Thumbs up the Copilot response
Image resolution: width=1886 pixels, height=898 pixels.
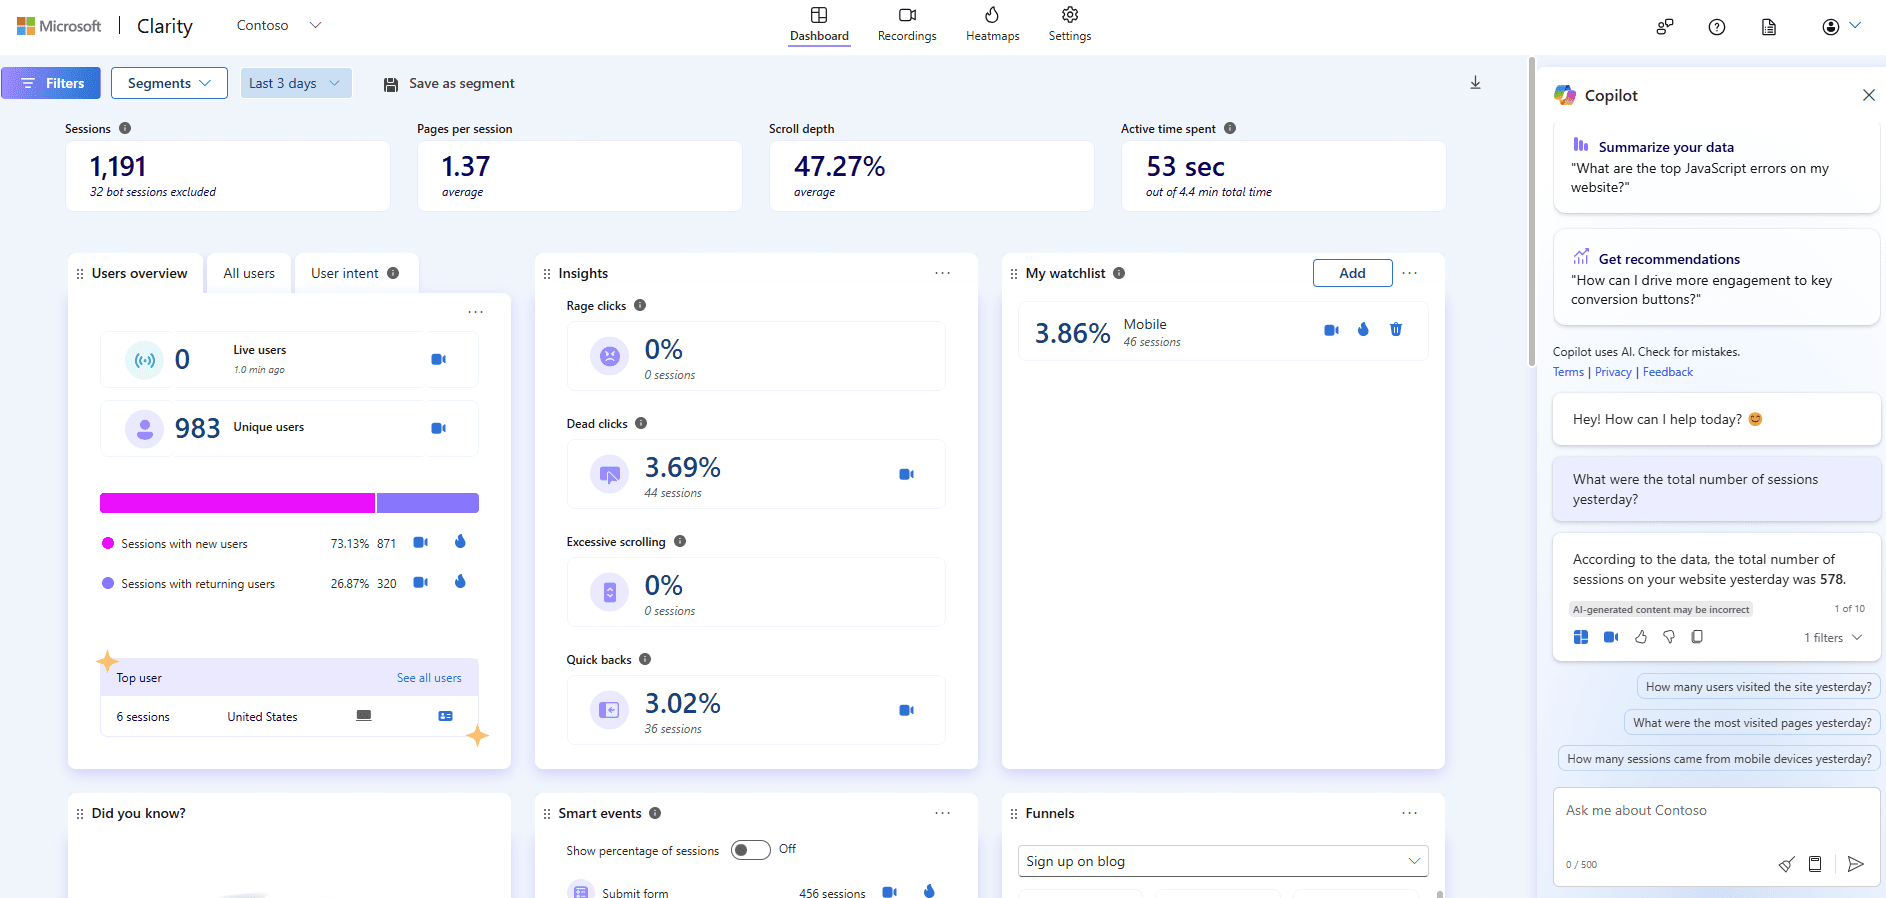(x=1641, y=637)
